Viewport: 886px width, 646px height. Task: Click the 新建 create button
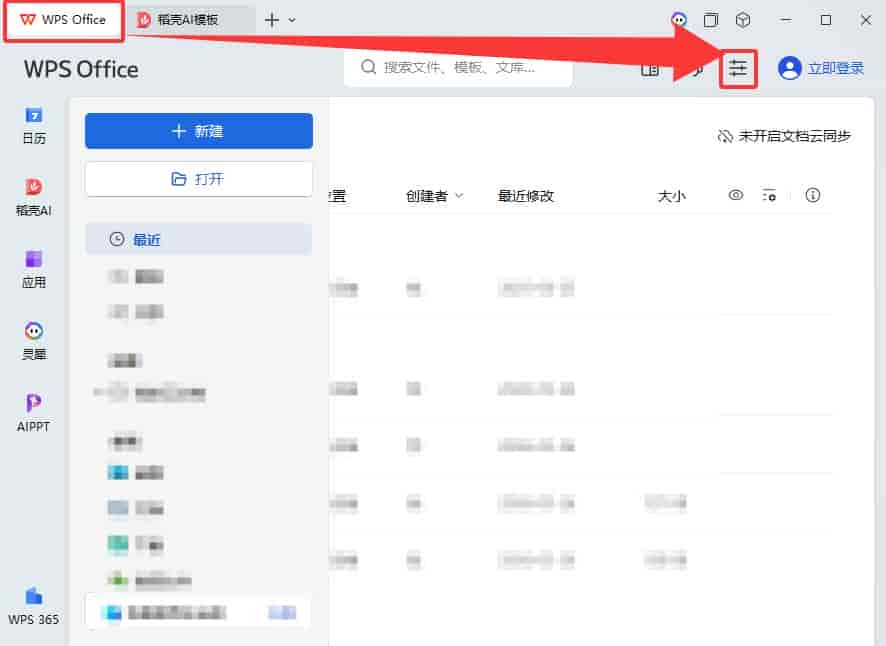199,131
